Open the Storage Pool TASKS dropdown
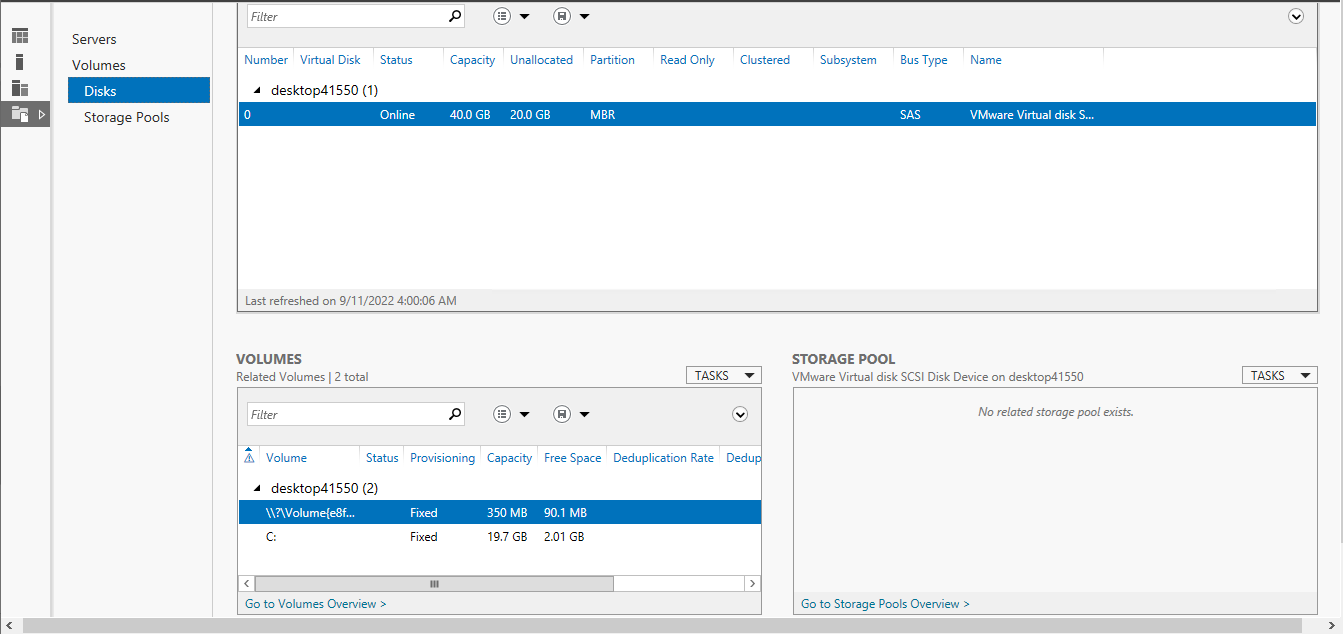 click(x=1279, y=376)
